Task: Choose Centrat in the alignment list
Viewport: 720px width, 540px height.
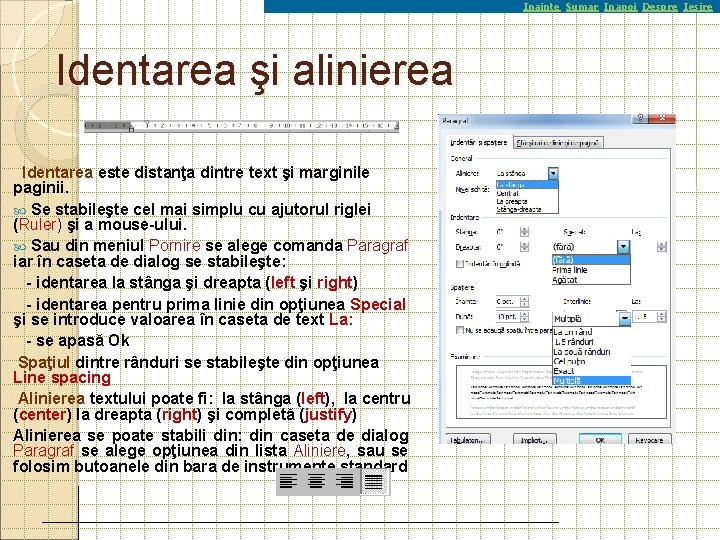Action: (527, 193)
